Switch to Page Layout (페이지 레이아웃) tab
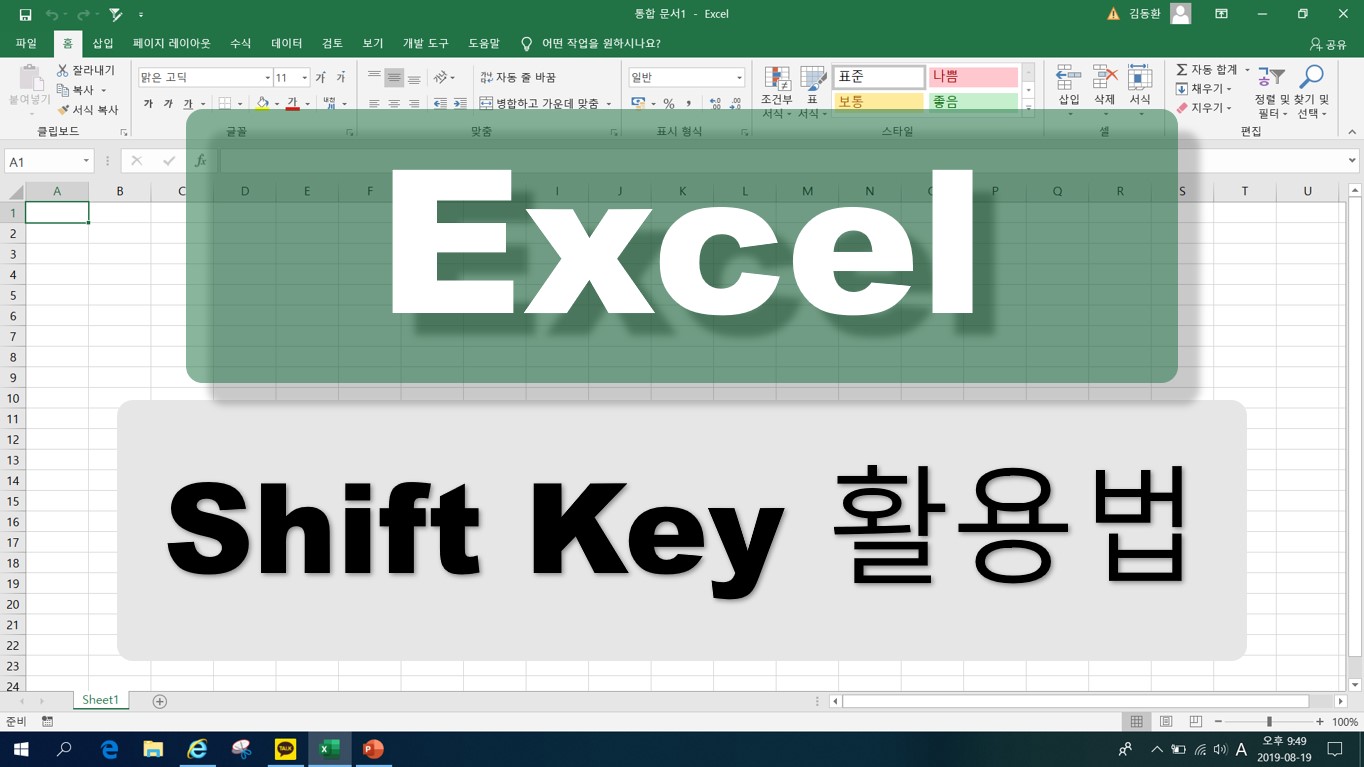Image resolution: width=1364 pixels, height=767 pixels. 172,43
